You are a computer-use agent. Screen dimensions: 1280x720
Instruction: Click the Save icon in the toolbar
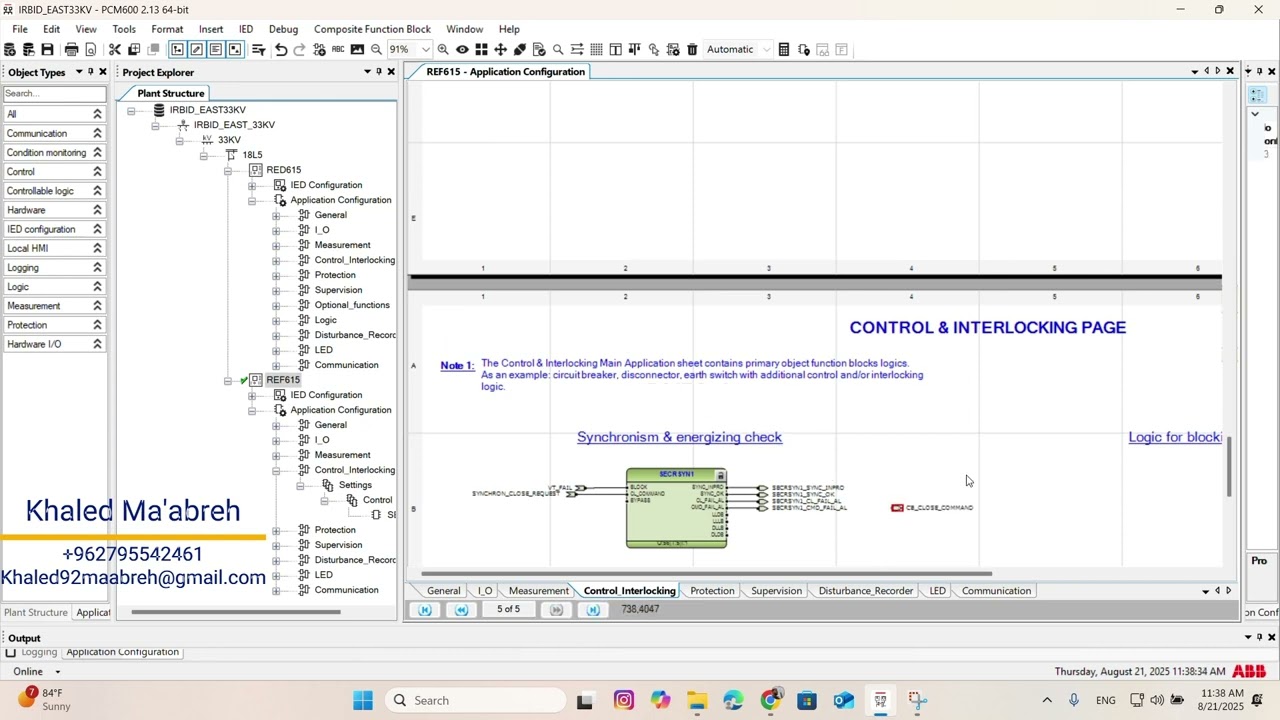click(47, 49)
